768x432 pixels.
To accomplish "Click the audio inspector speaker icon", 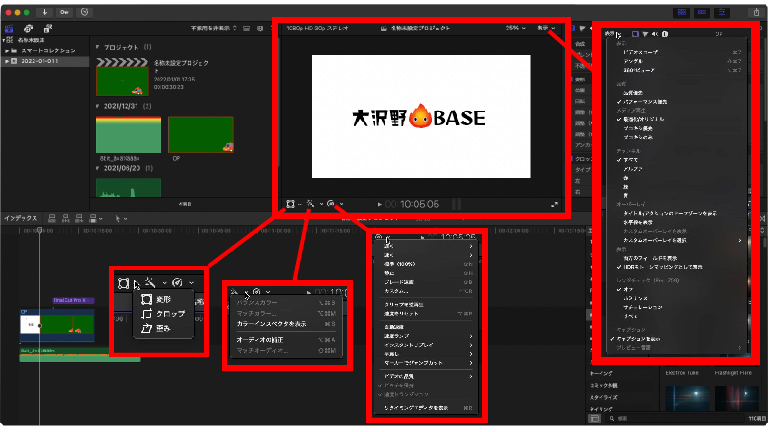I will tap(655, 34).
